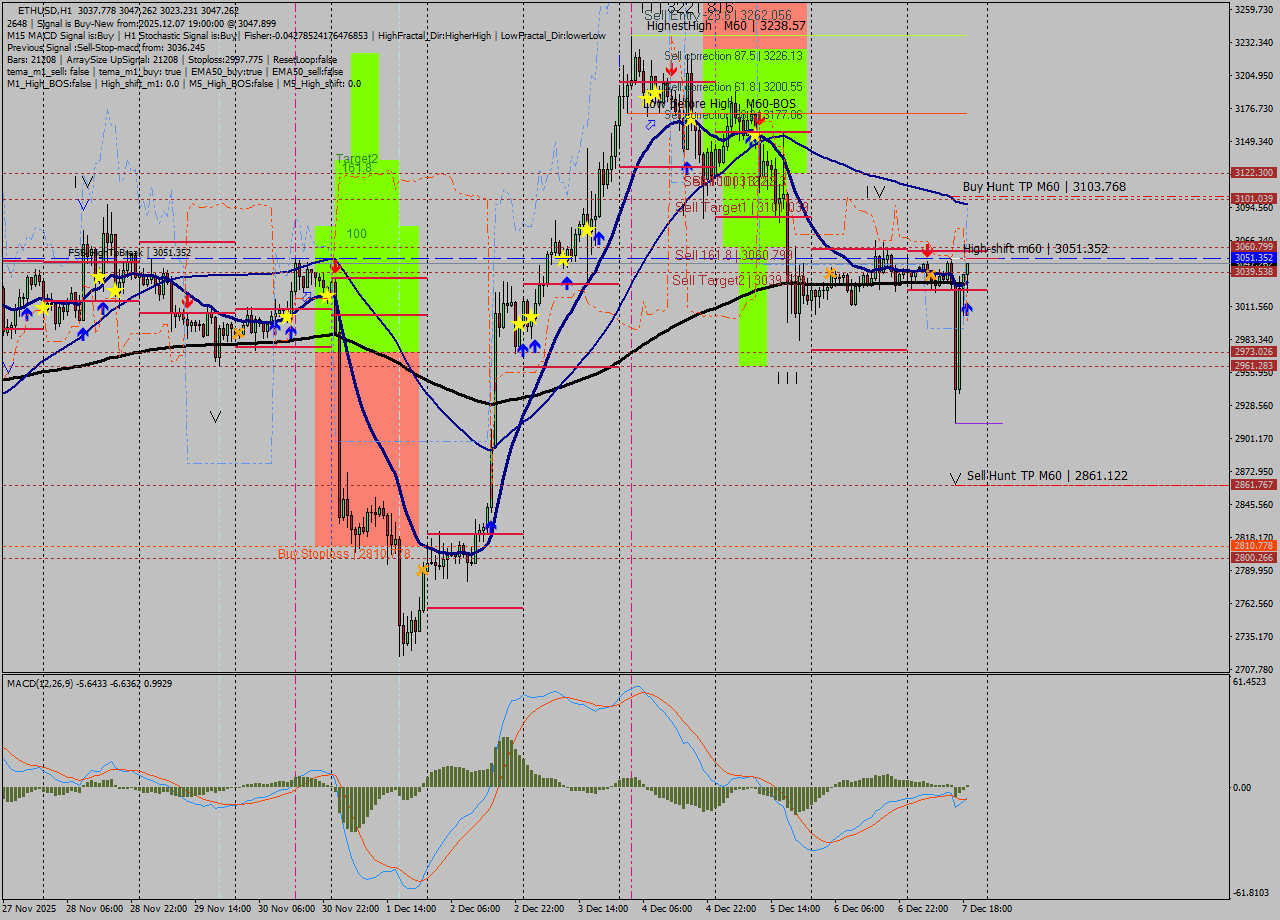1280x920 pixels.
Task: Select the hollow blue arrow near 4 Dec 06:00
Action: click(651, 124)
